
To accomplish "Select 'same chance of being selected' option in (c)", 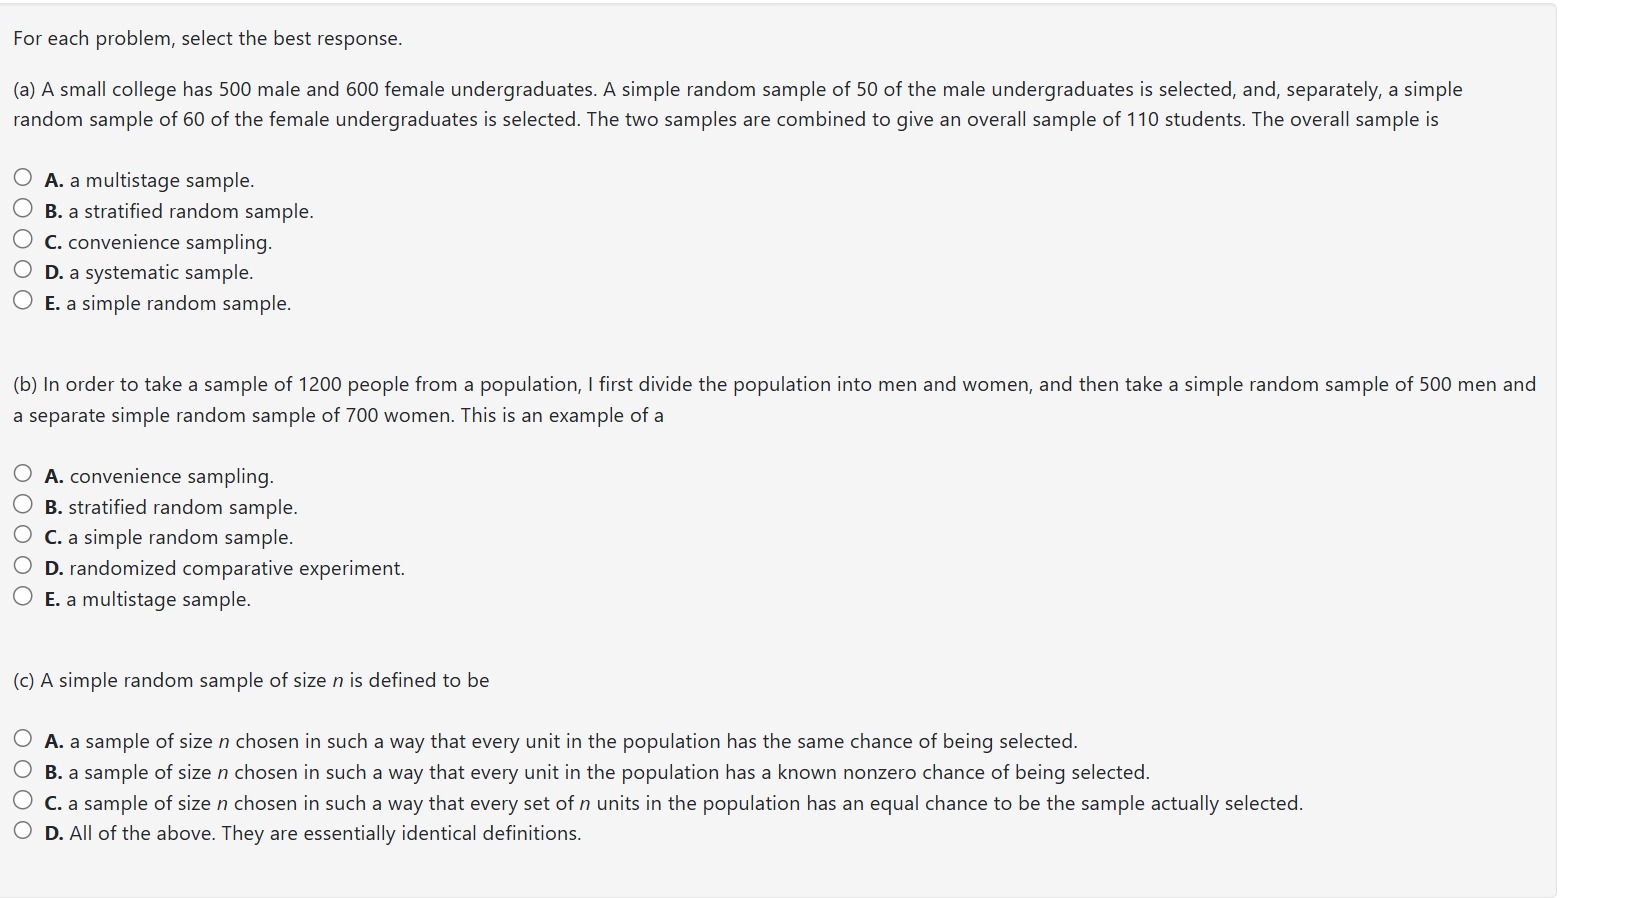I will pos(23,739).
